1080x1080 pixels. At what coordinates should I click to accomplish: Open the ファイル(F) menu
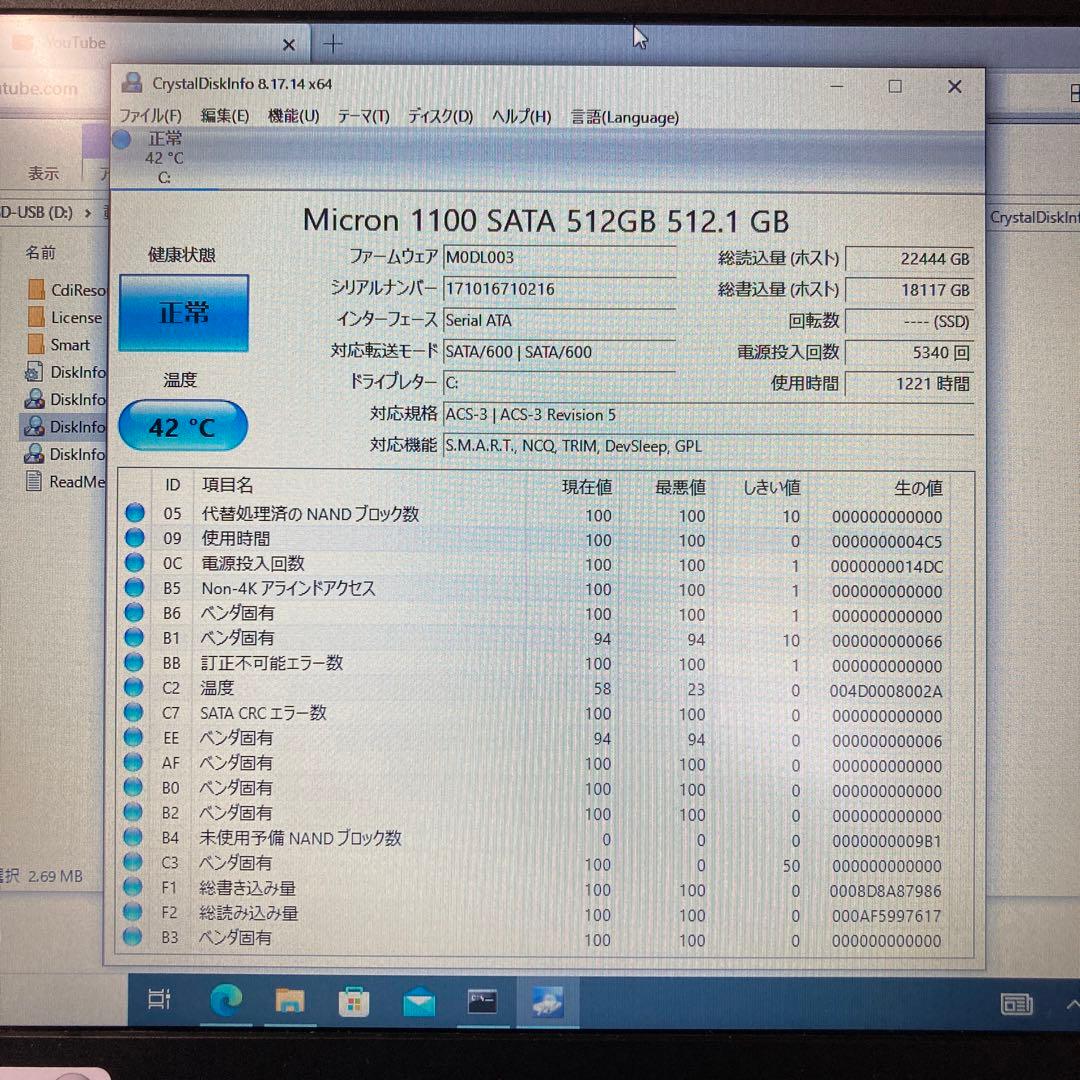[x=151, y=117]
